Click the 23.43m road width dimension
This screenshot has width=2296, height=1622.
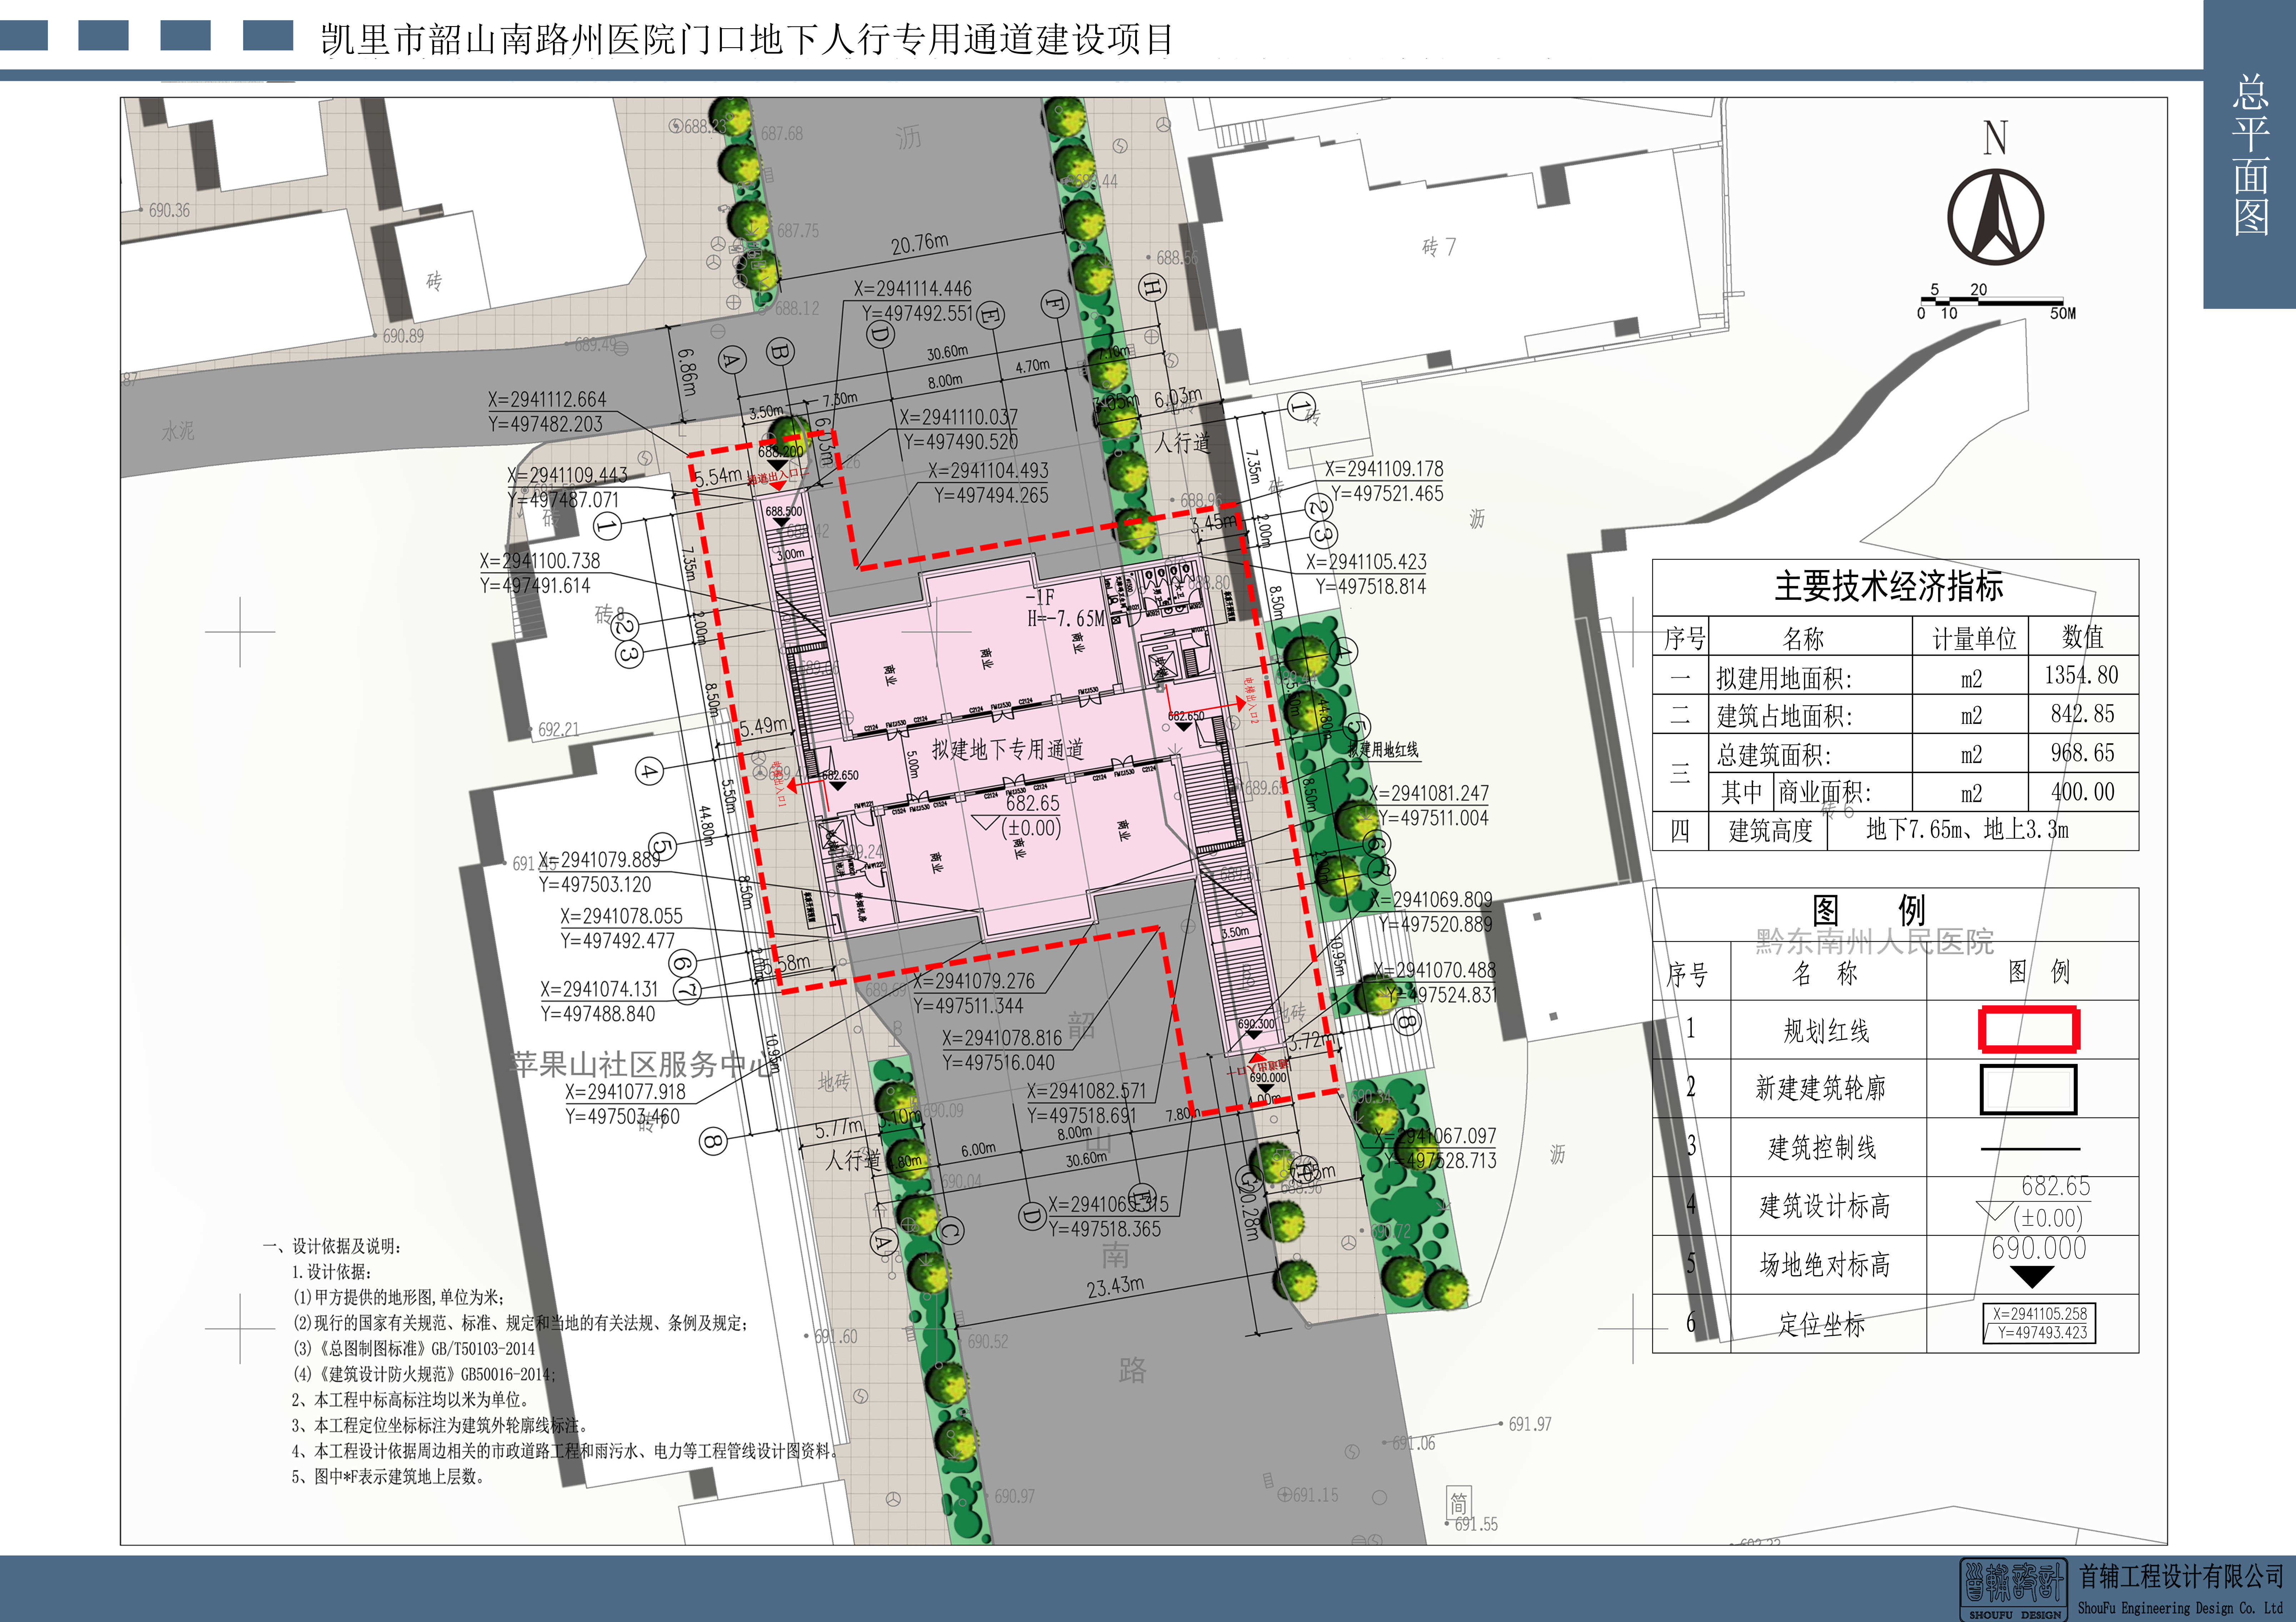coord(1115,1286)
